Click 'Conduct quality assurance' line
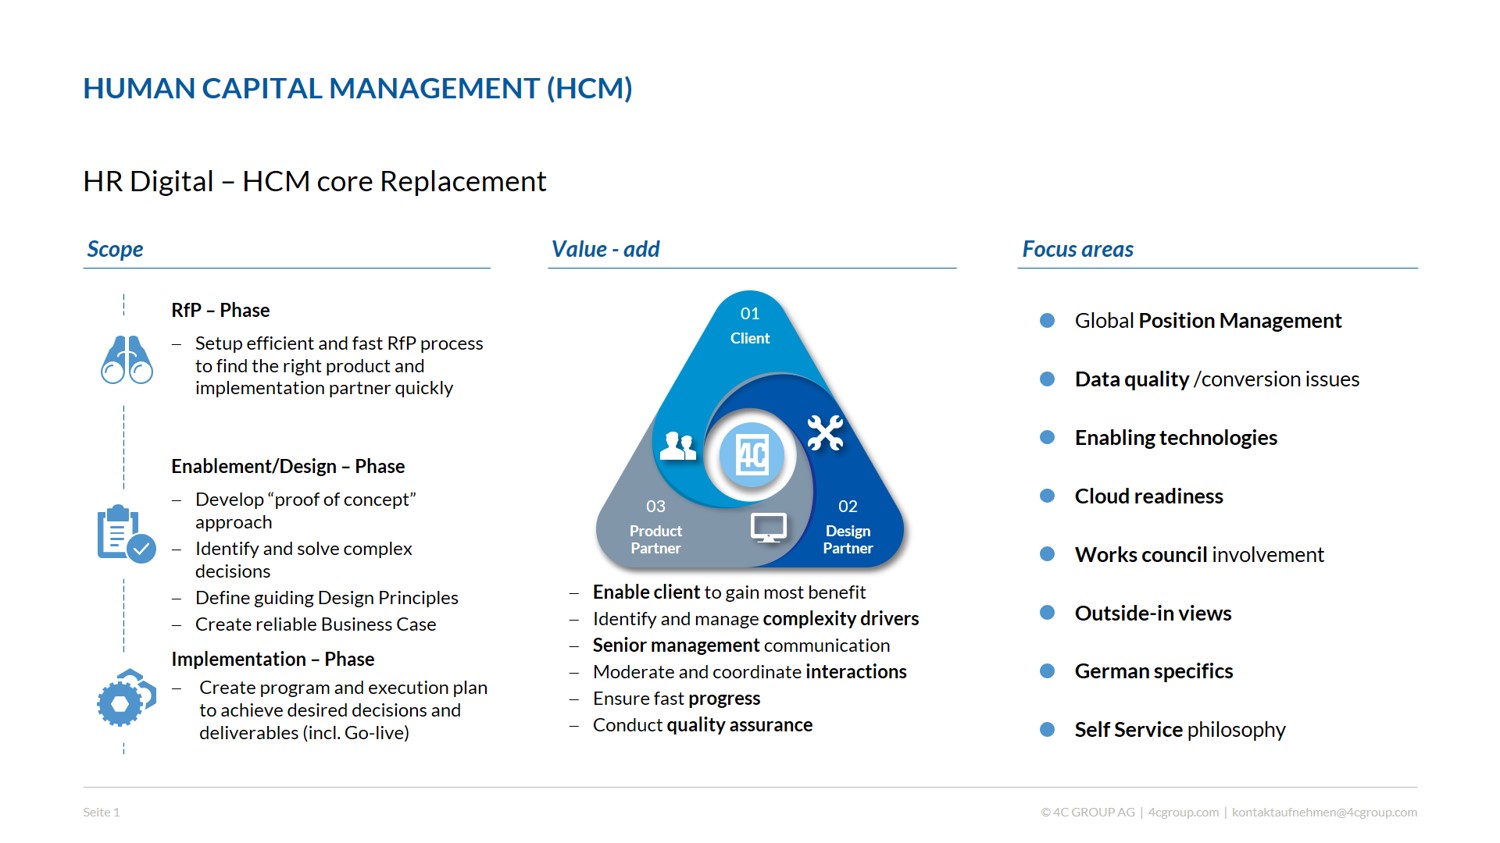The height and width of the screenshot is (843, 1500). [702, 725]
